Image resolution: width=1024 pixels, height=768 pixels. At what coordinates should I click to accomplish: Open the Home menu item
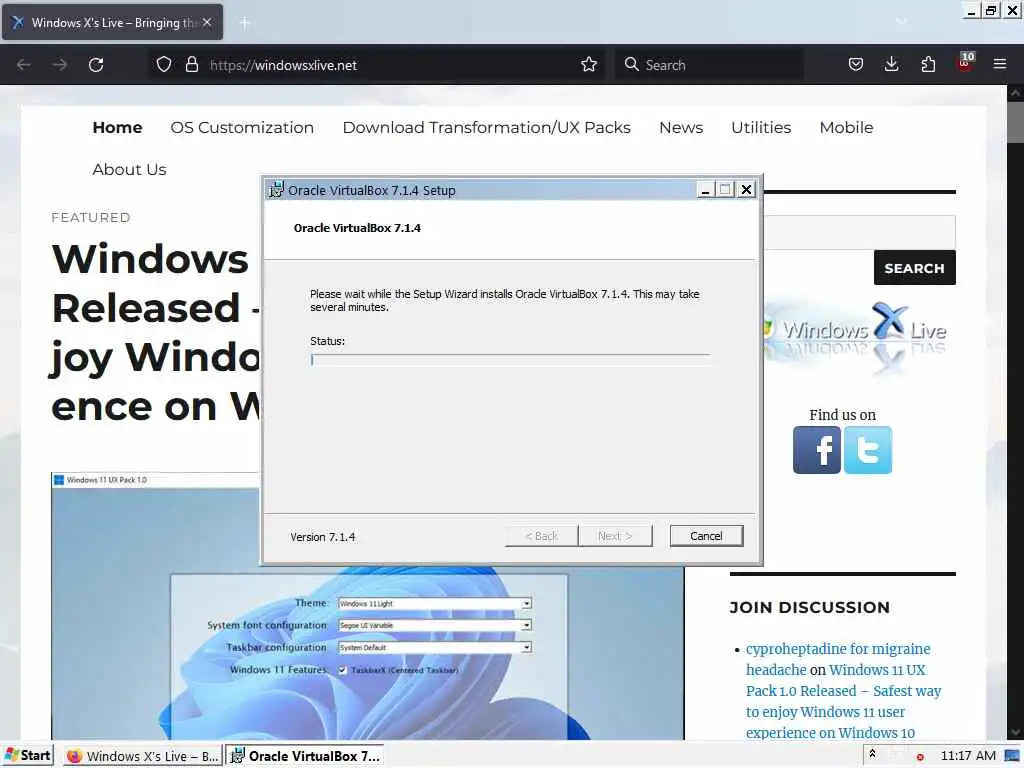118,127
